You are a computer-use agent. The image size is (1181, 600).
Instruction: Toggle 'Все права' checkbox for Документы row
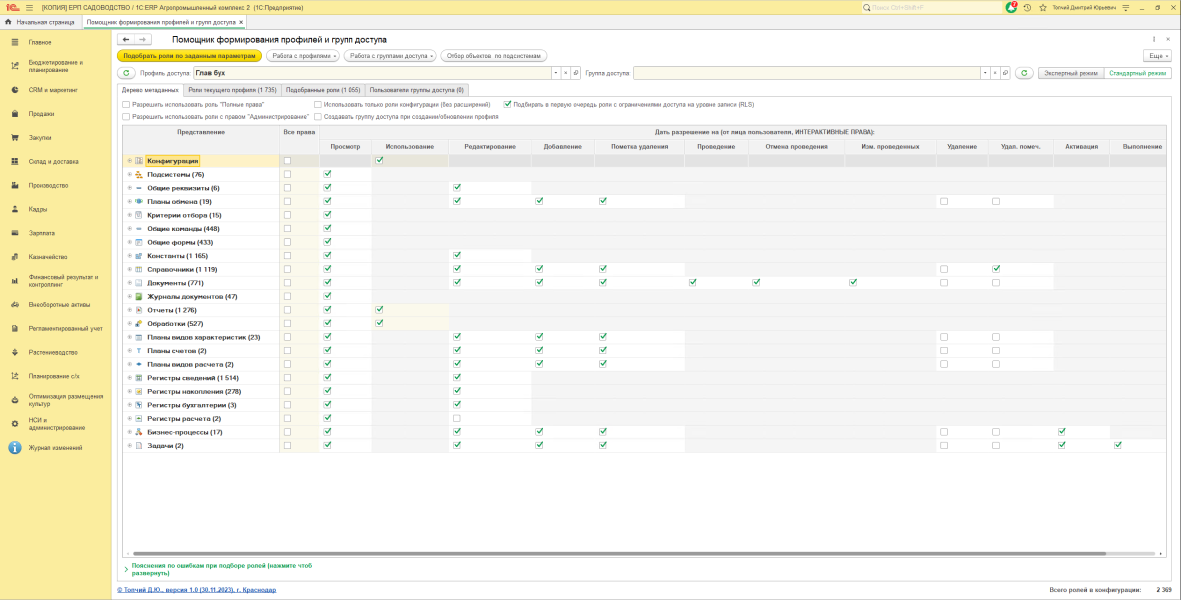point(288,283)
